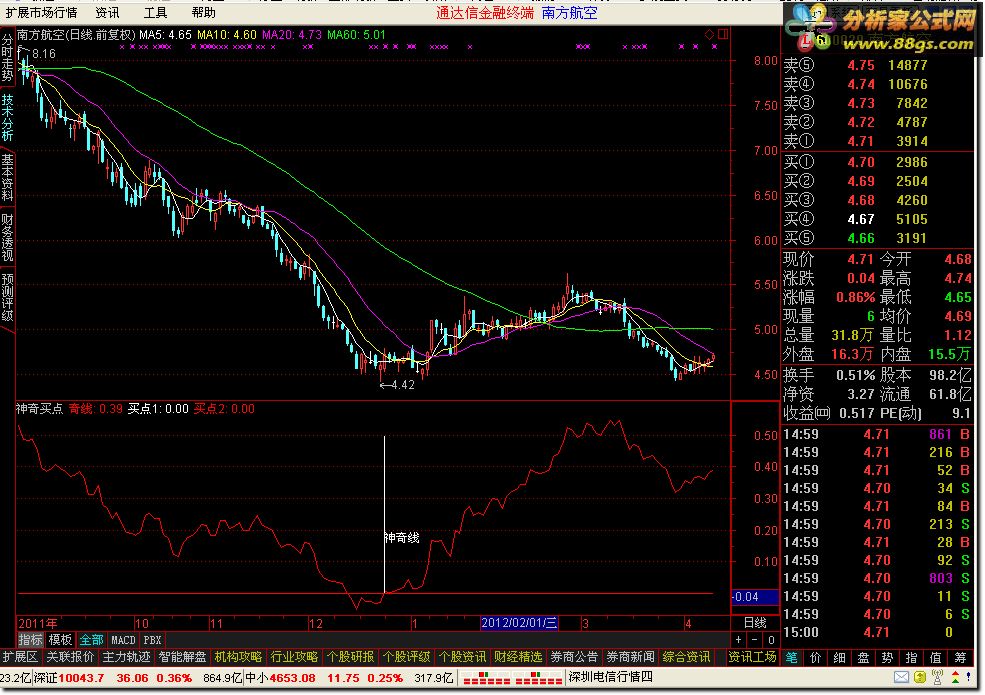Viewport: 985px width, 695px height.
Task: Select the 指标 indicator tab
Action: point(30,640)
